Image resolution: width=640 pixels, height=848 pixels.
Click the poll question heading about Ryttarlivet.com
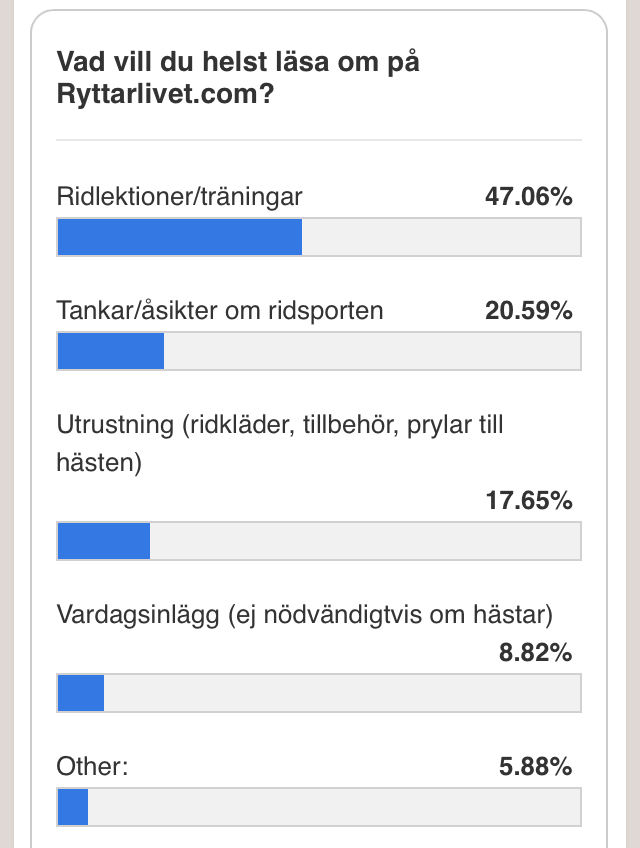237,78
